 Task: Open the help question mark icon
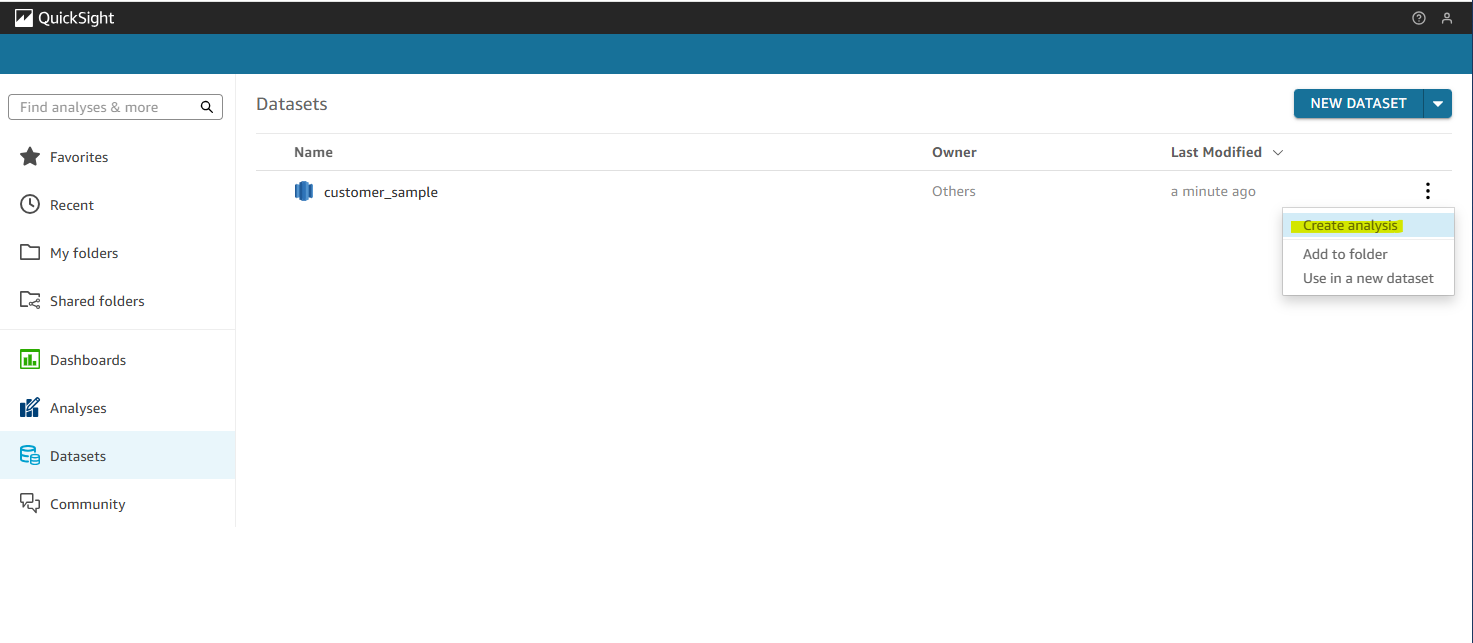[1418, 18]
